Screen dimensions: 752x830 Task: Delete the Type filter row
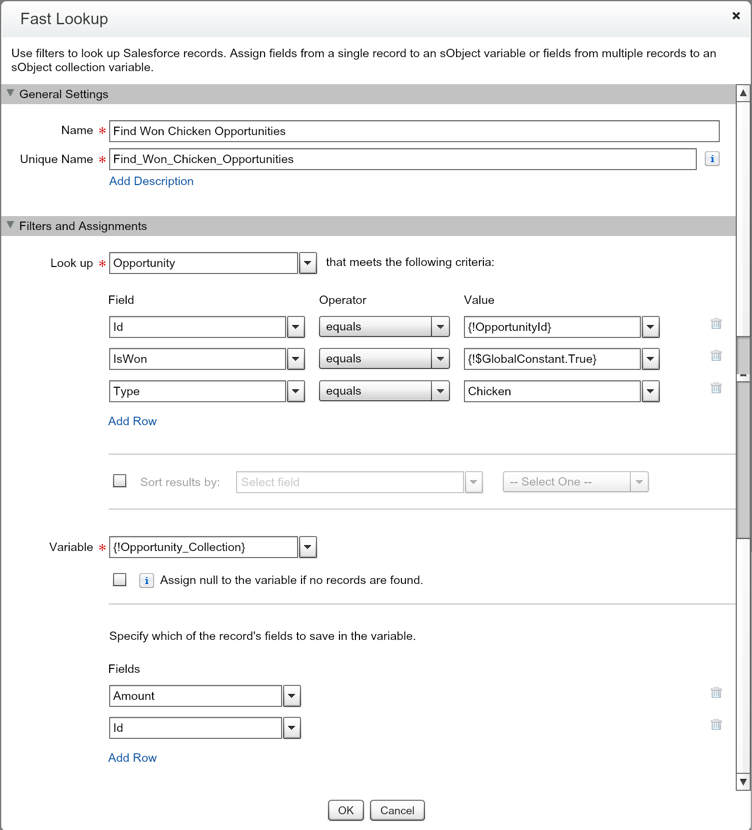tap(716, 388)
